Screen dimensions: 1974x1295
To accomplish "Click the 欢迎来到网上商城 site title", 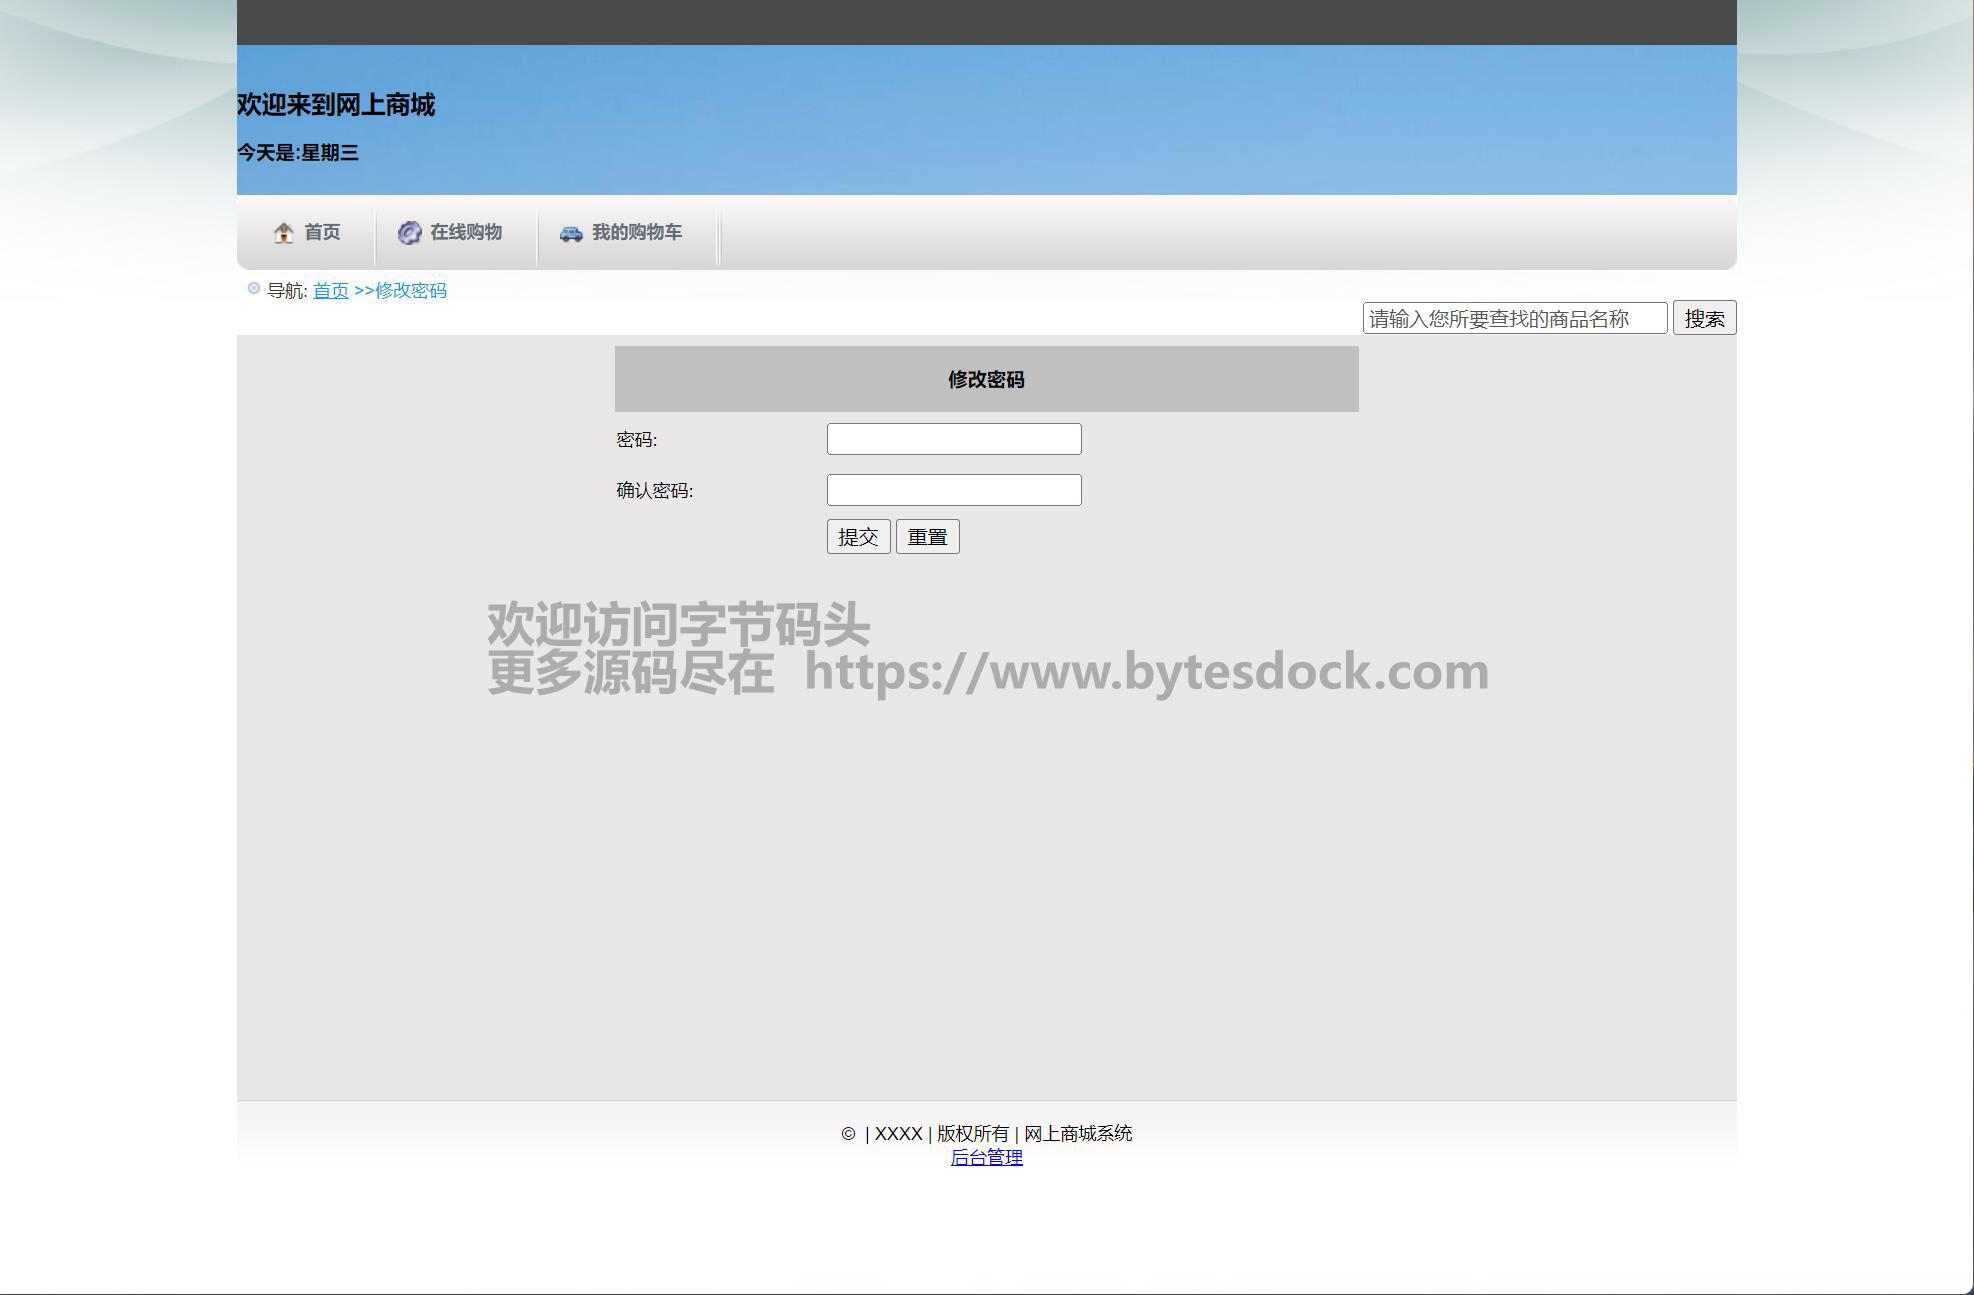I will point(336,105).
